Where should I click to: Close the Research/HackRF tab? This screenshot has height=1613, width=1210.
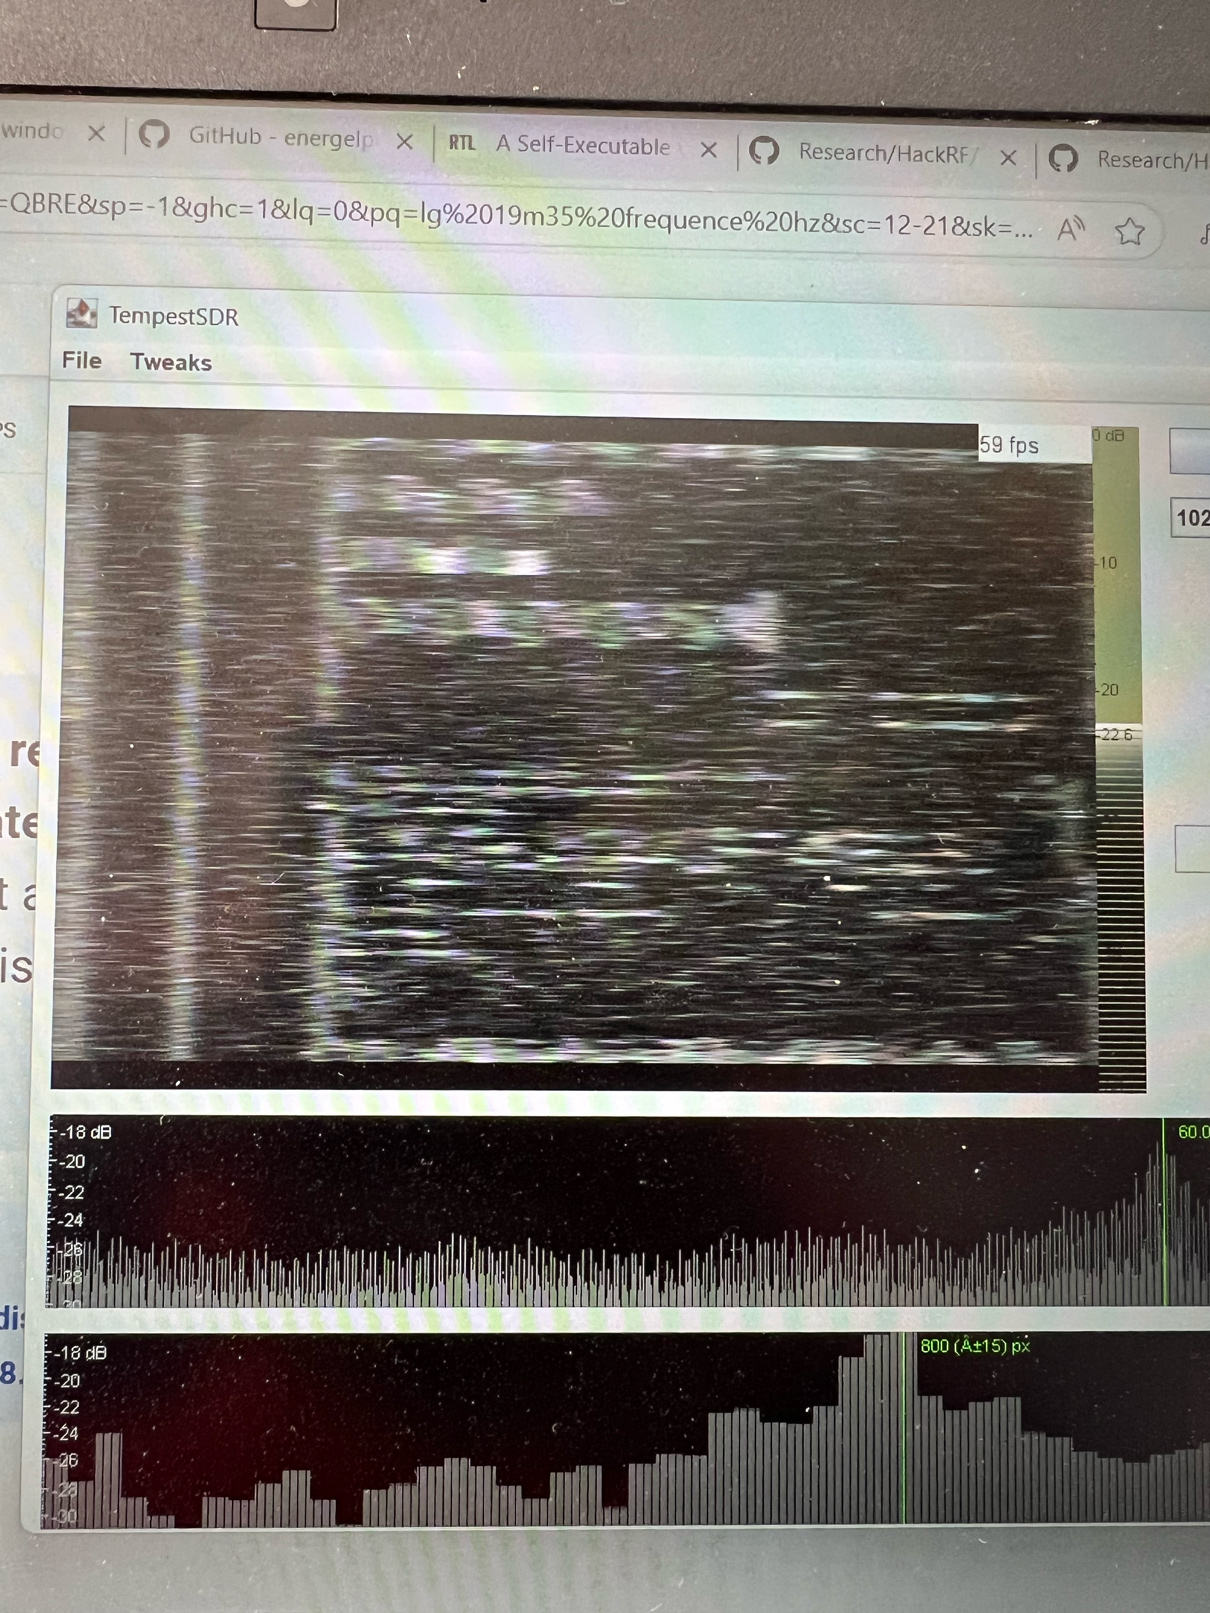(1008, 157)
